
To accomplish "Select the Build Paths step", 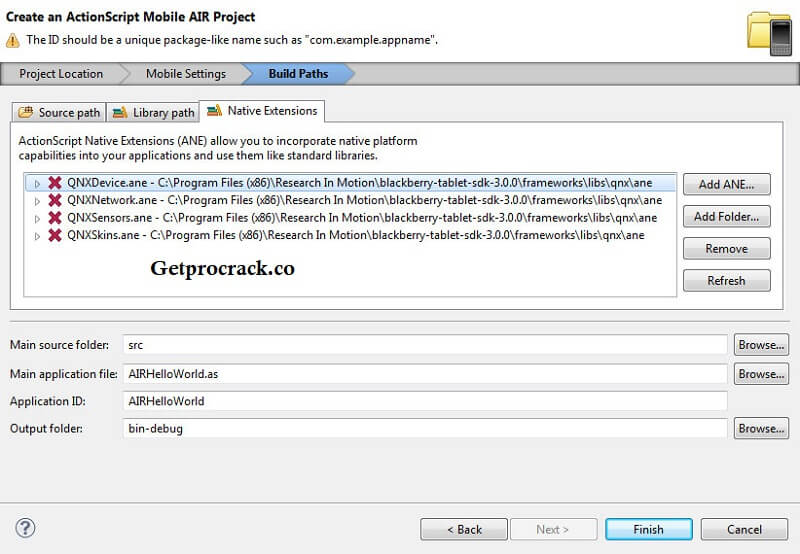I will pyautogui.click(x=298, y=74).
